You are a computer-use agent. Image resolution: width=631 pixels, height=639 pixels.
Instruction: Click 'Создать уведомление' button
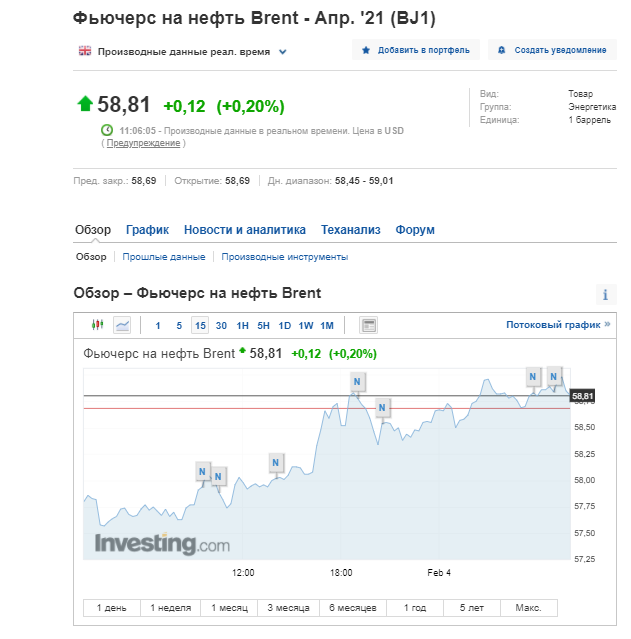(x=552, y=50)
